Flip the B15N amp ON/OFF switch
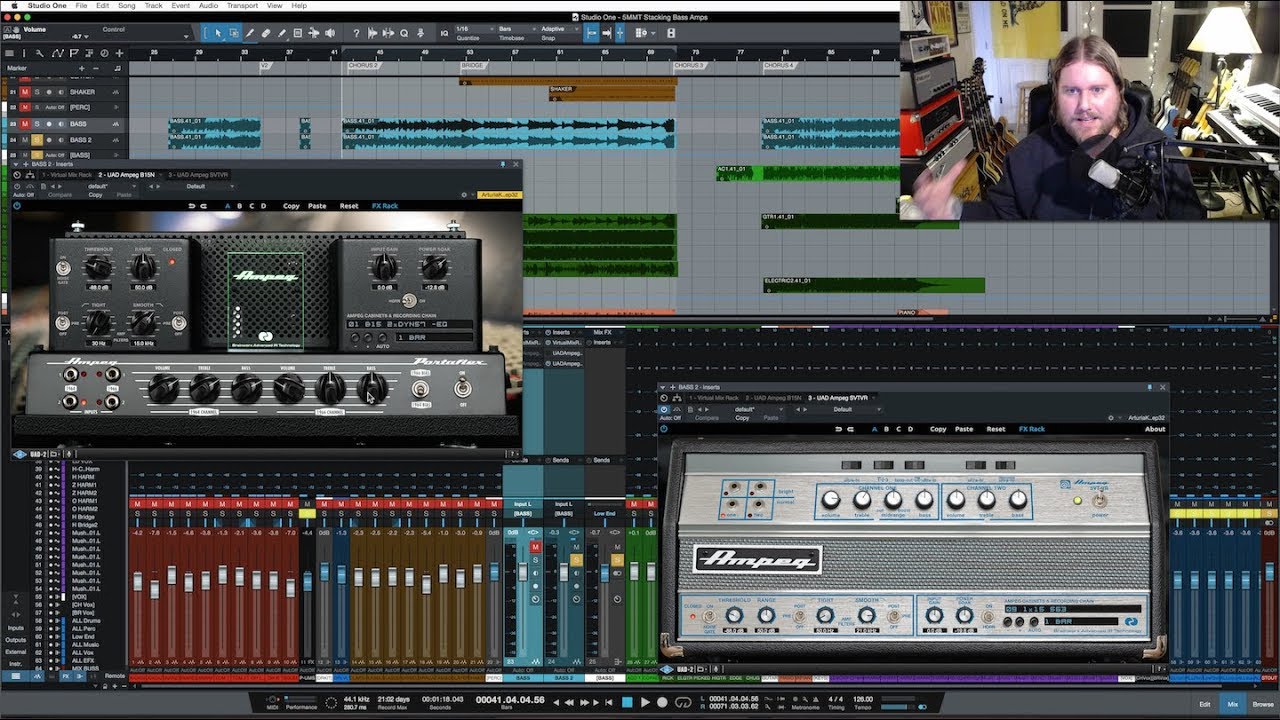 pyautogui.click(x=463, y=388)
